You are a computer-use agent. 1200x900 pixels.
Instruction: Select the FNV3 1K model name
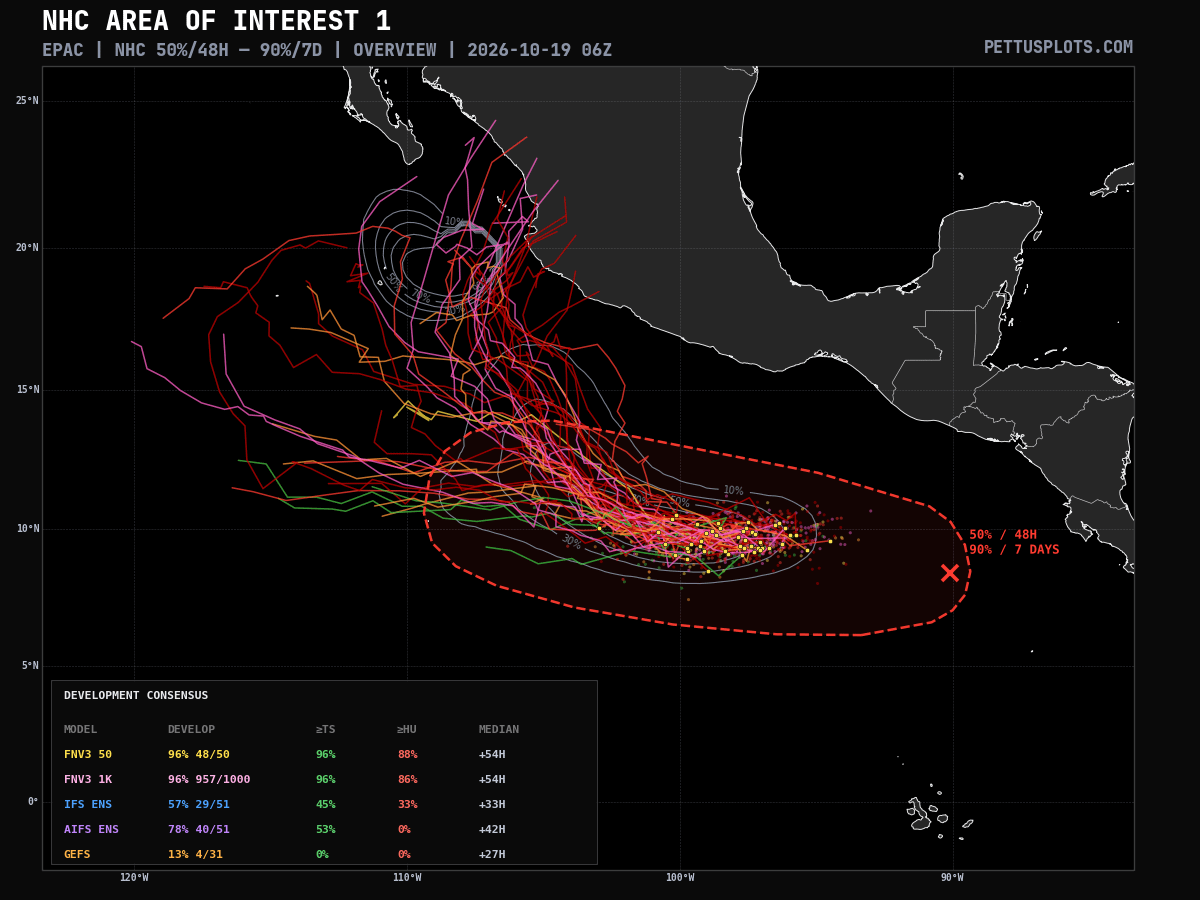[x=88, y=780]
